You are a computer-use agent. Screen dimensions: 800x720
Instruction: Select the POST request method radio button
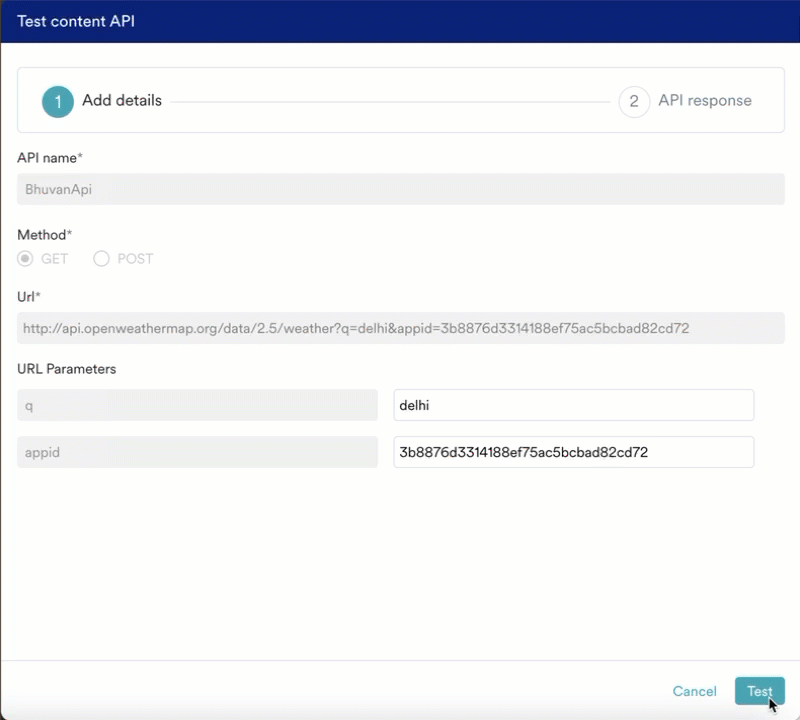[101, 259]
